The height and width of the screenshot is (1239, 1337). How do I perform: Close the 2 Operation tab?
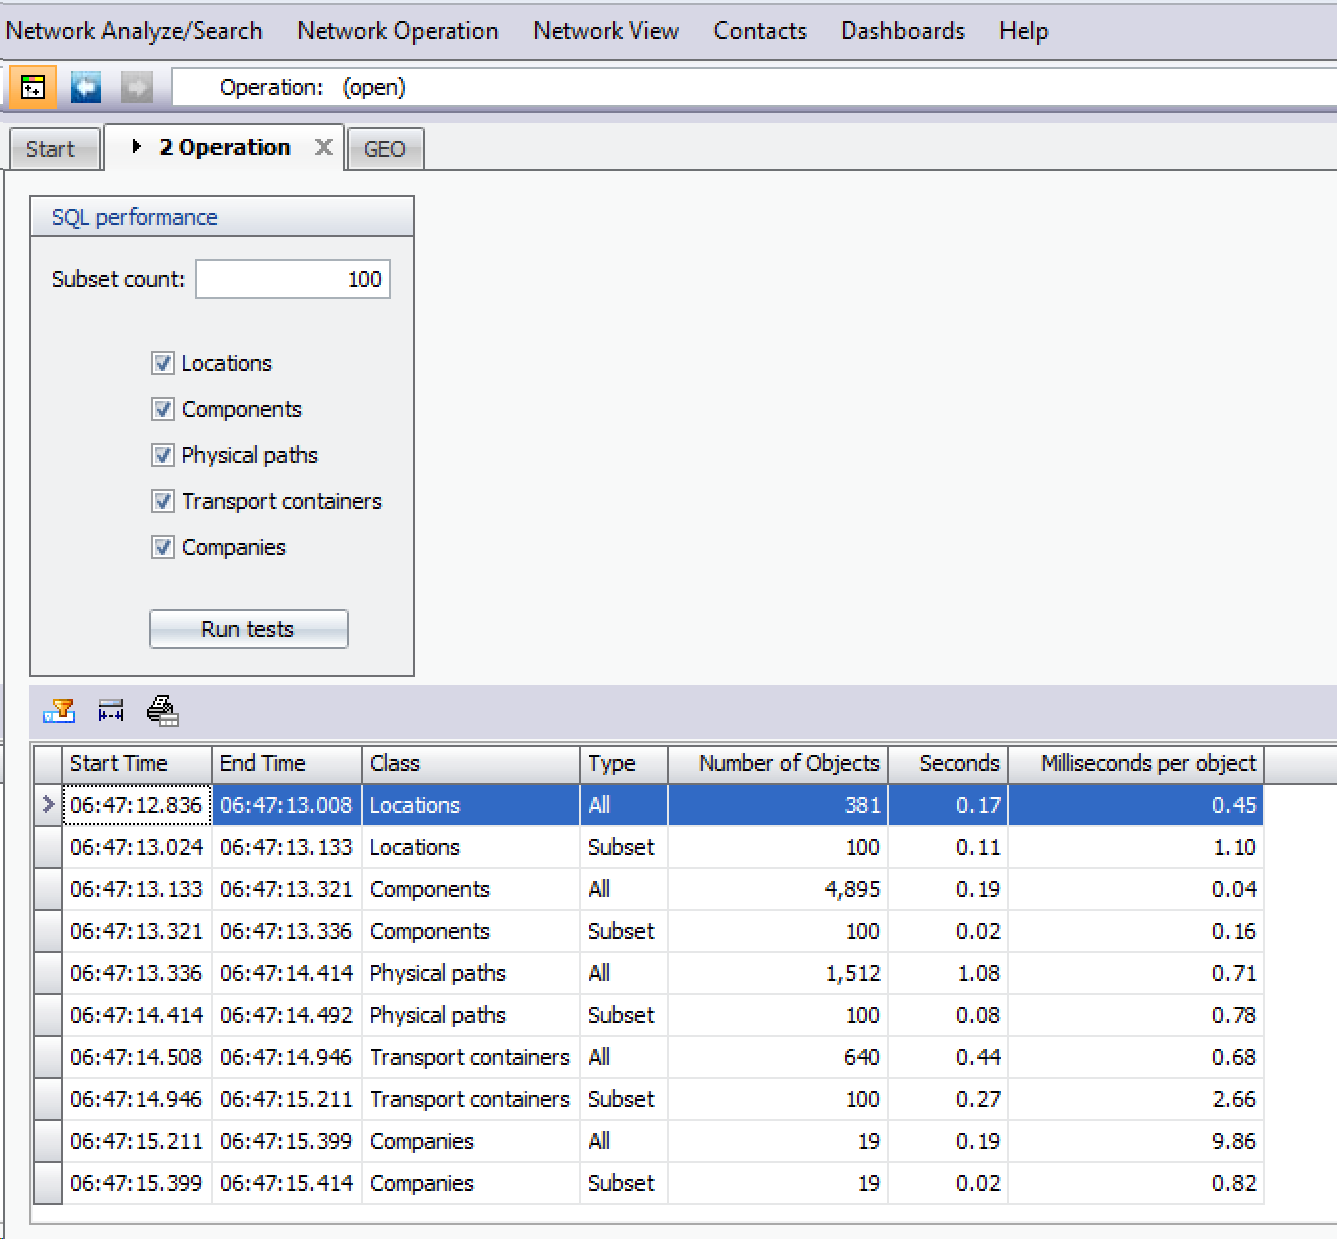324,148
